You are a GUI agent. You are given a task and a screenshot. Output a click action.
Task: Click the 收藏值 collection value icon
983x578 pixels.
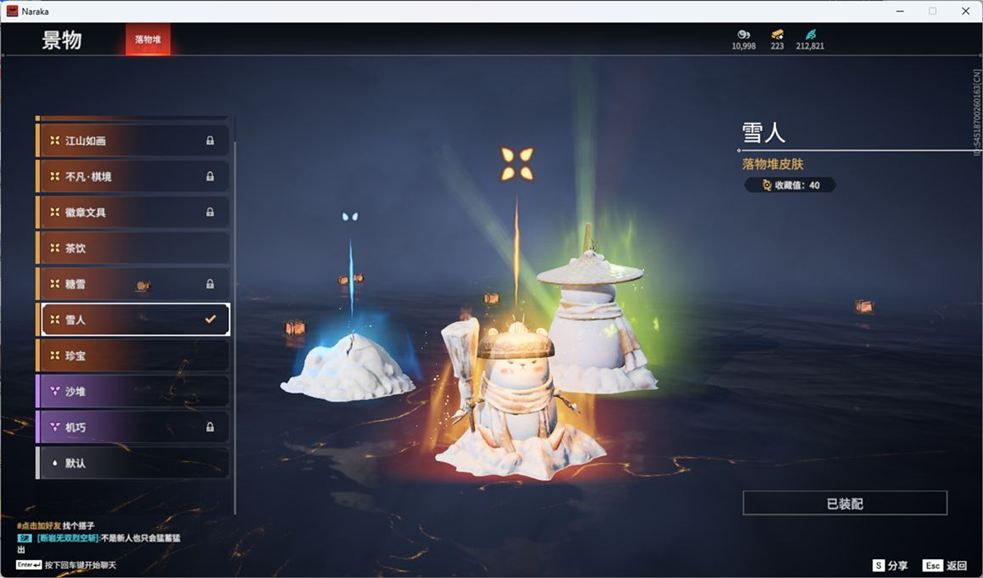point(767,185)
